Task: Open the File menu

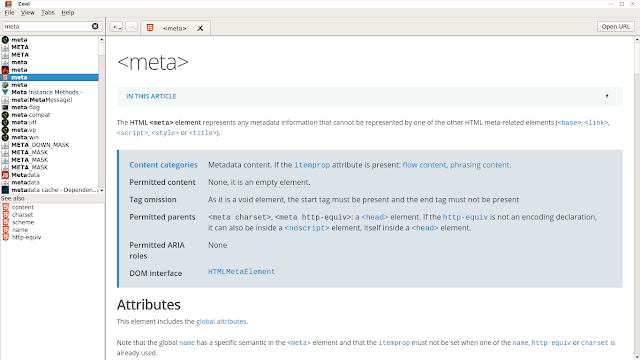Action: [x=9, y=13]
